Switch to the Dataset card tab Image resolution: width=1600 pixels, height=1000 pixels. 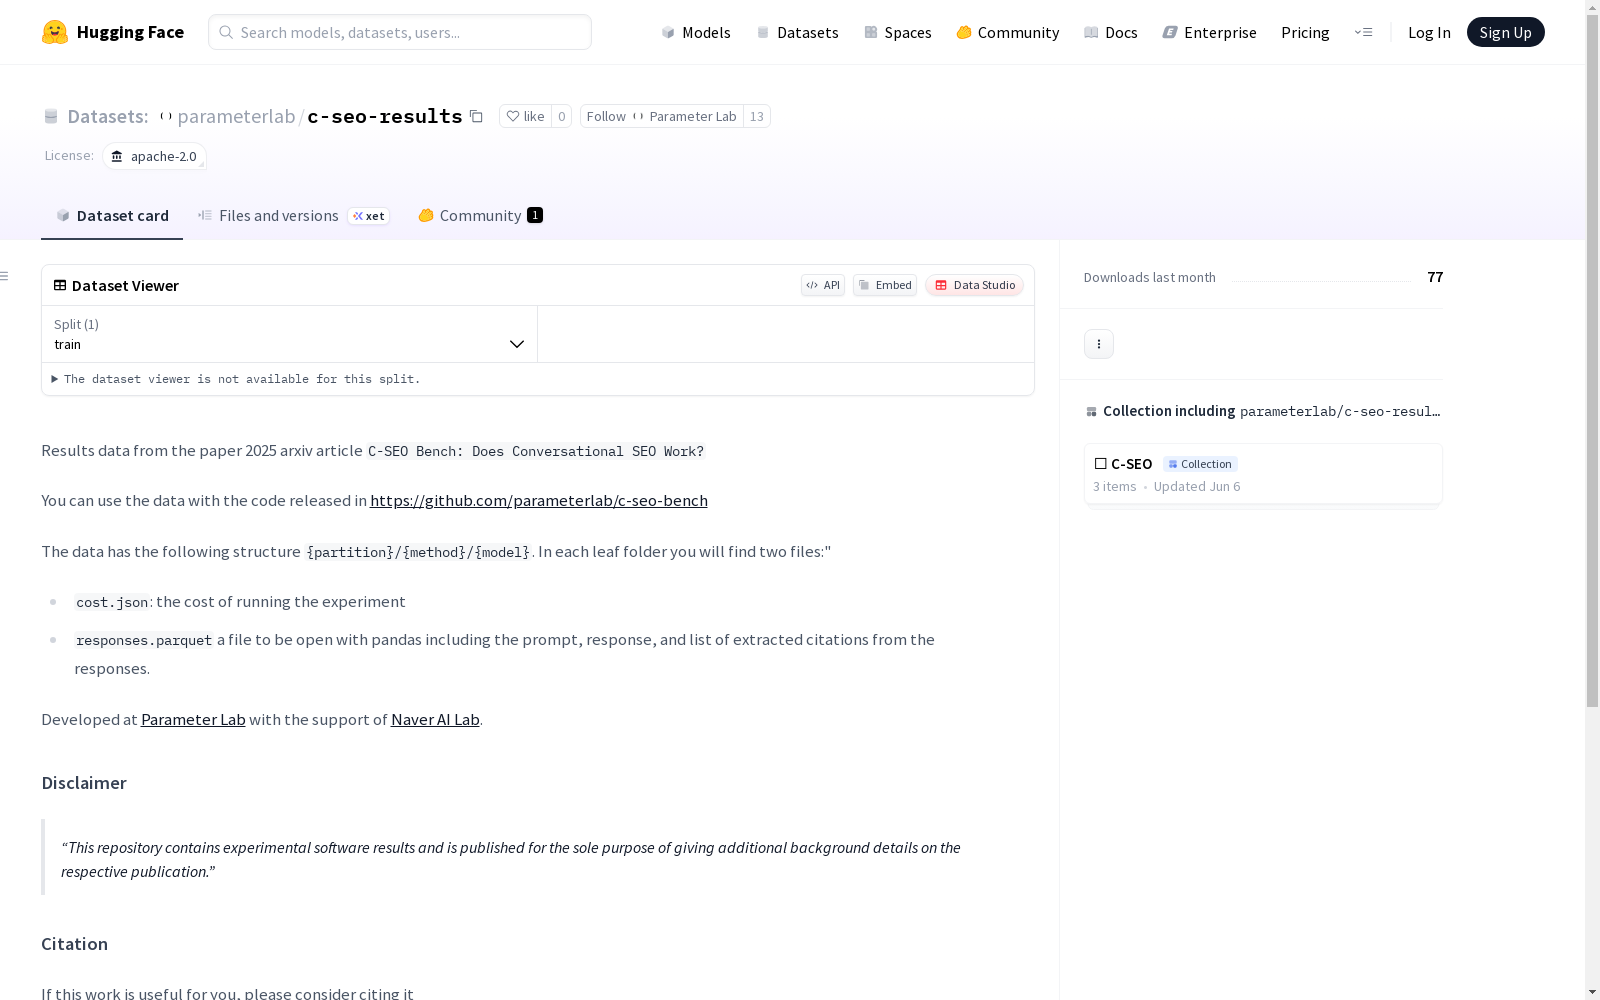(x=112, y=215)
